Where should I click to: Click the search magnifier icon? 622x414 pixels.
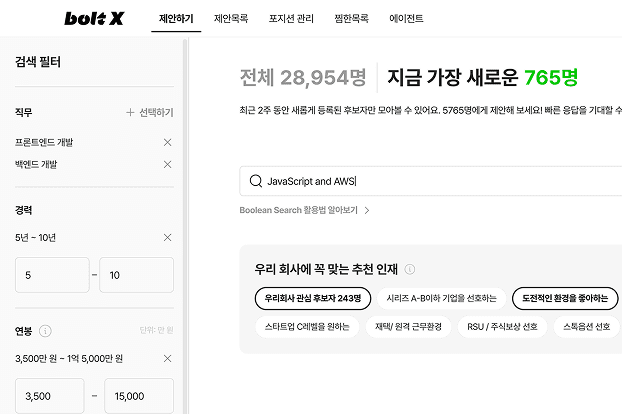(256, 181)
